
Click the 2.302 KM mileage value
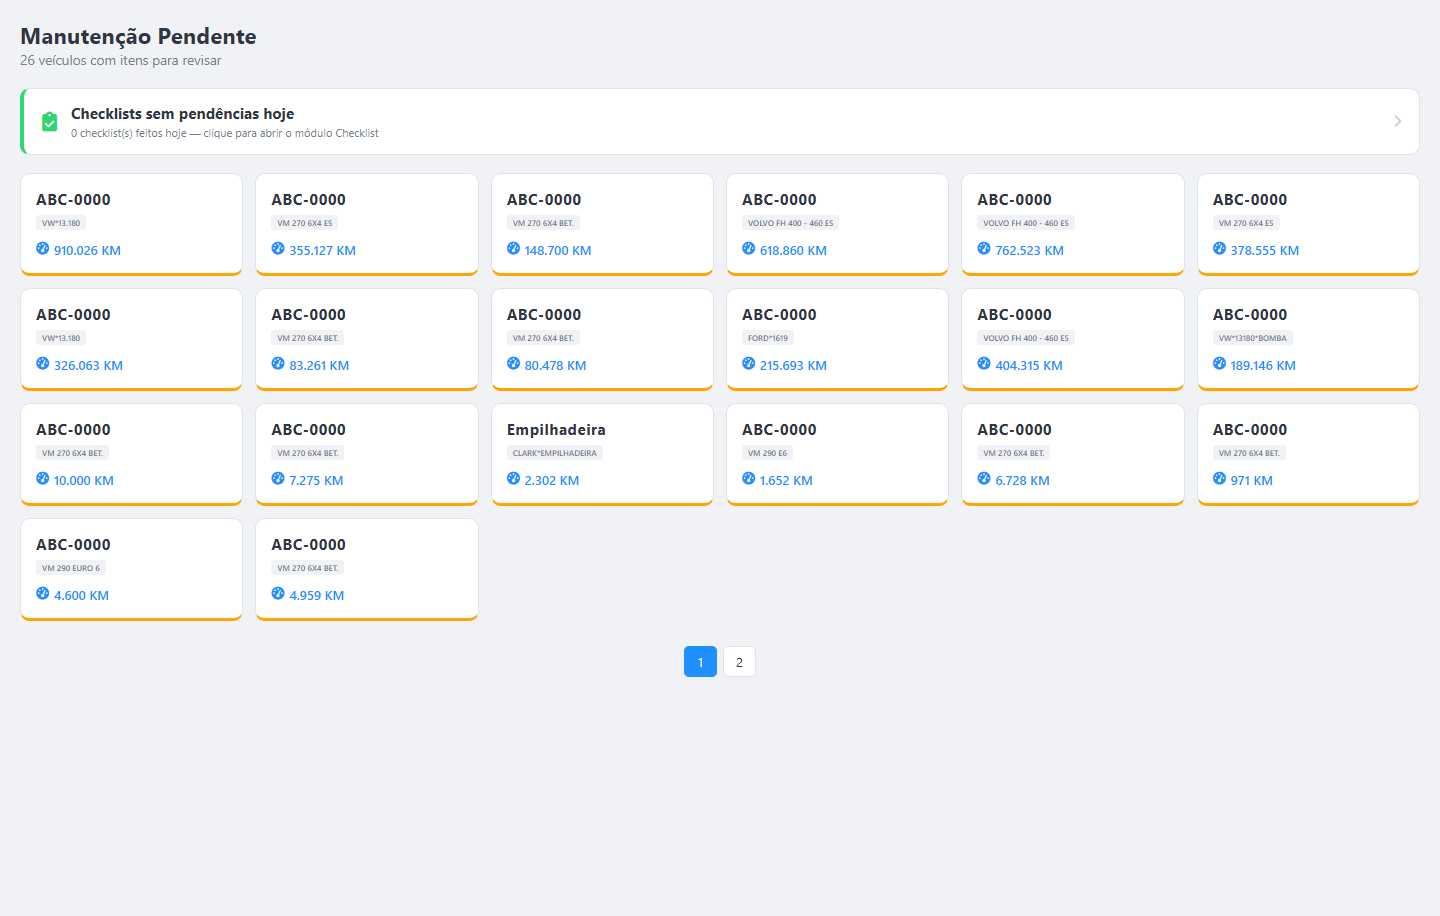point(552,481)
